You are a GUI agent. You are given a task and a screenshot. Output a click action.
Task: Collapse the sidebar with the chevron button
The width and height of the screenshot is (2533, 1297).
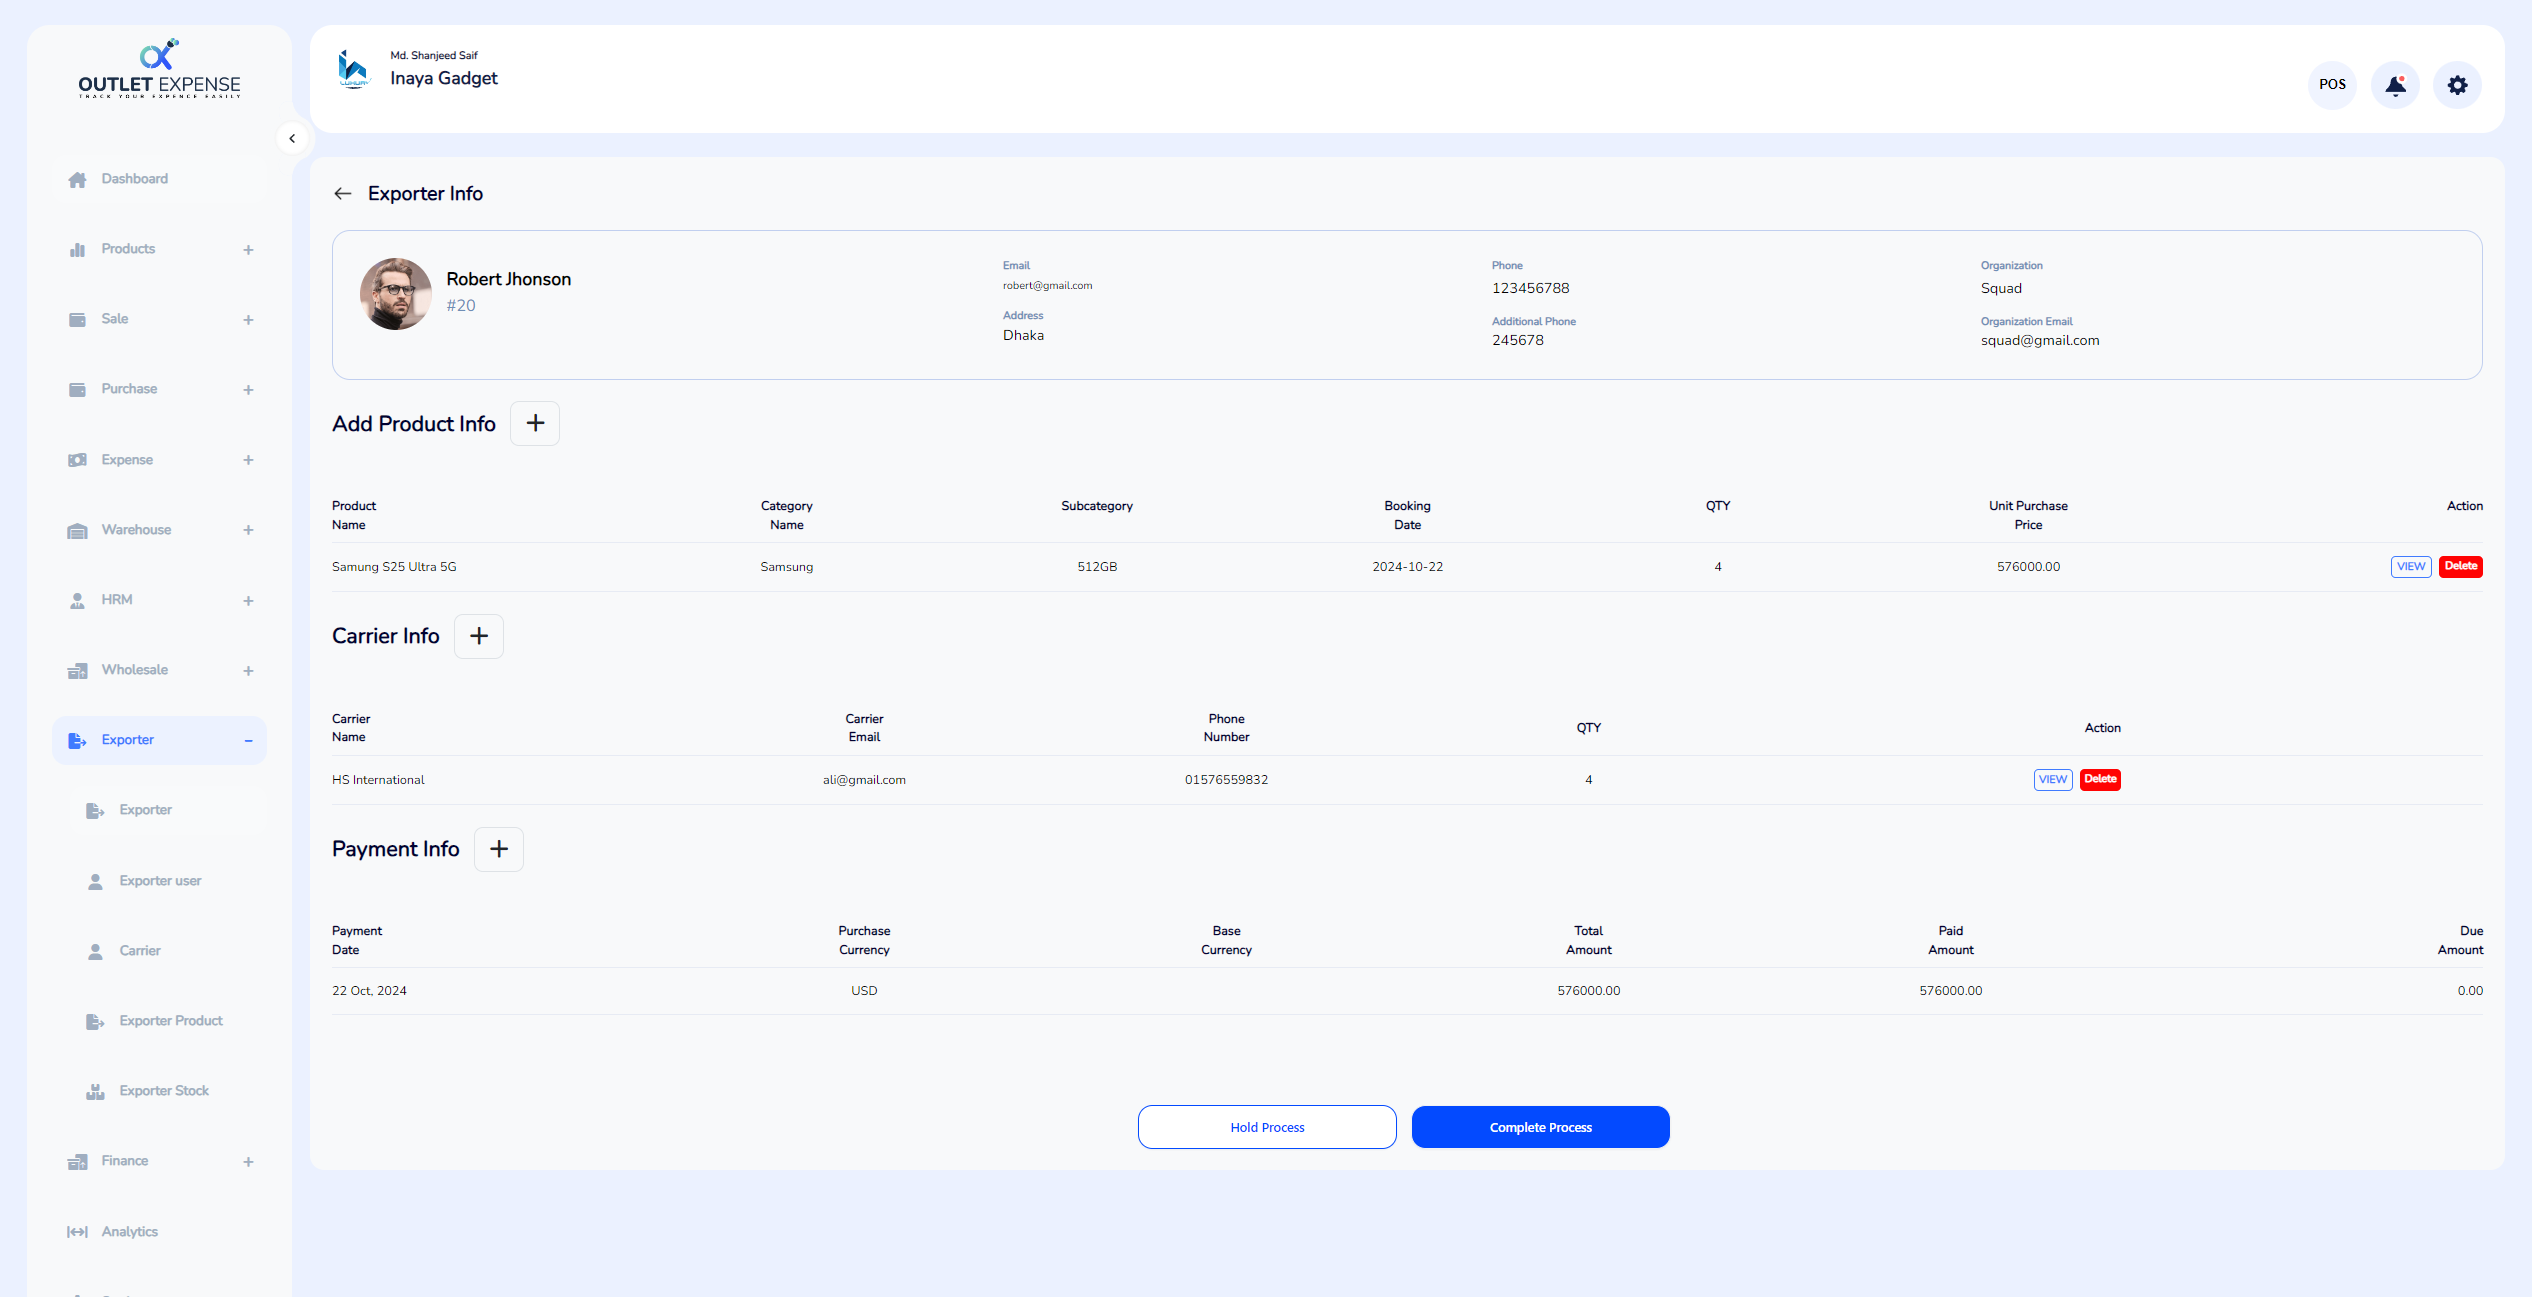(292, 139)
